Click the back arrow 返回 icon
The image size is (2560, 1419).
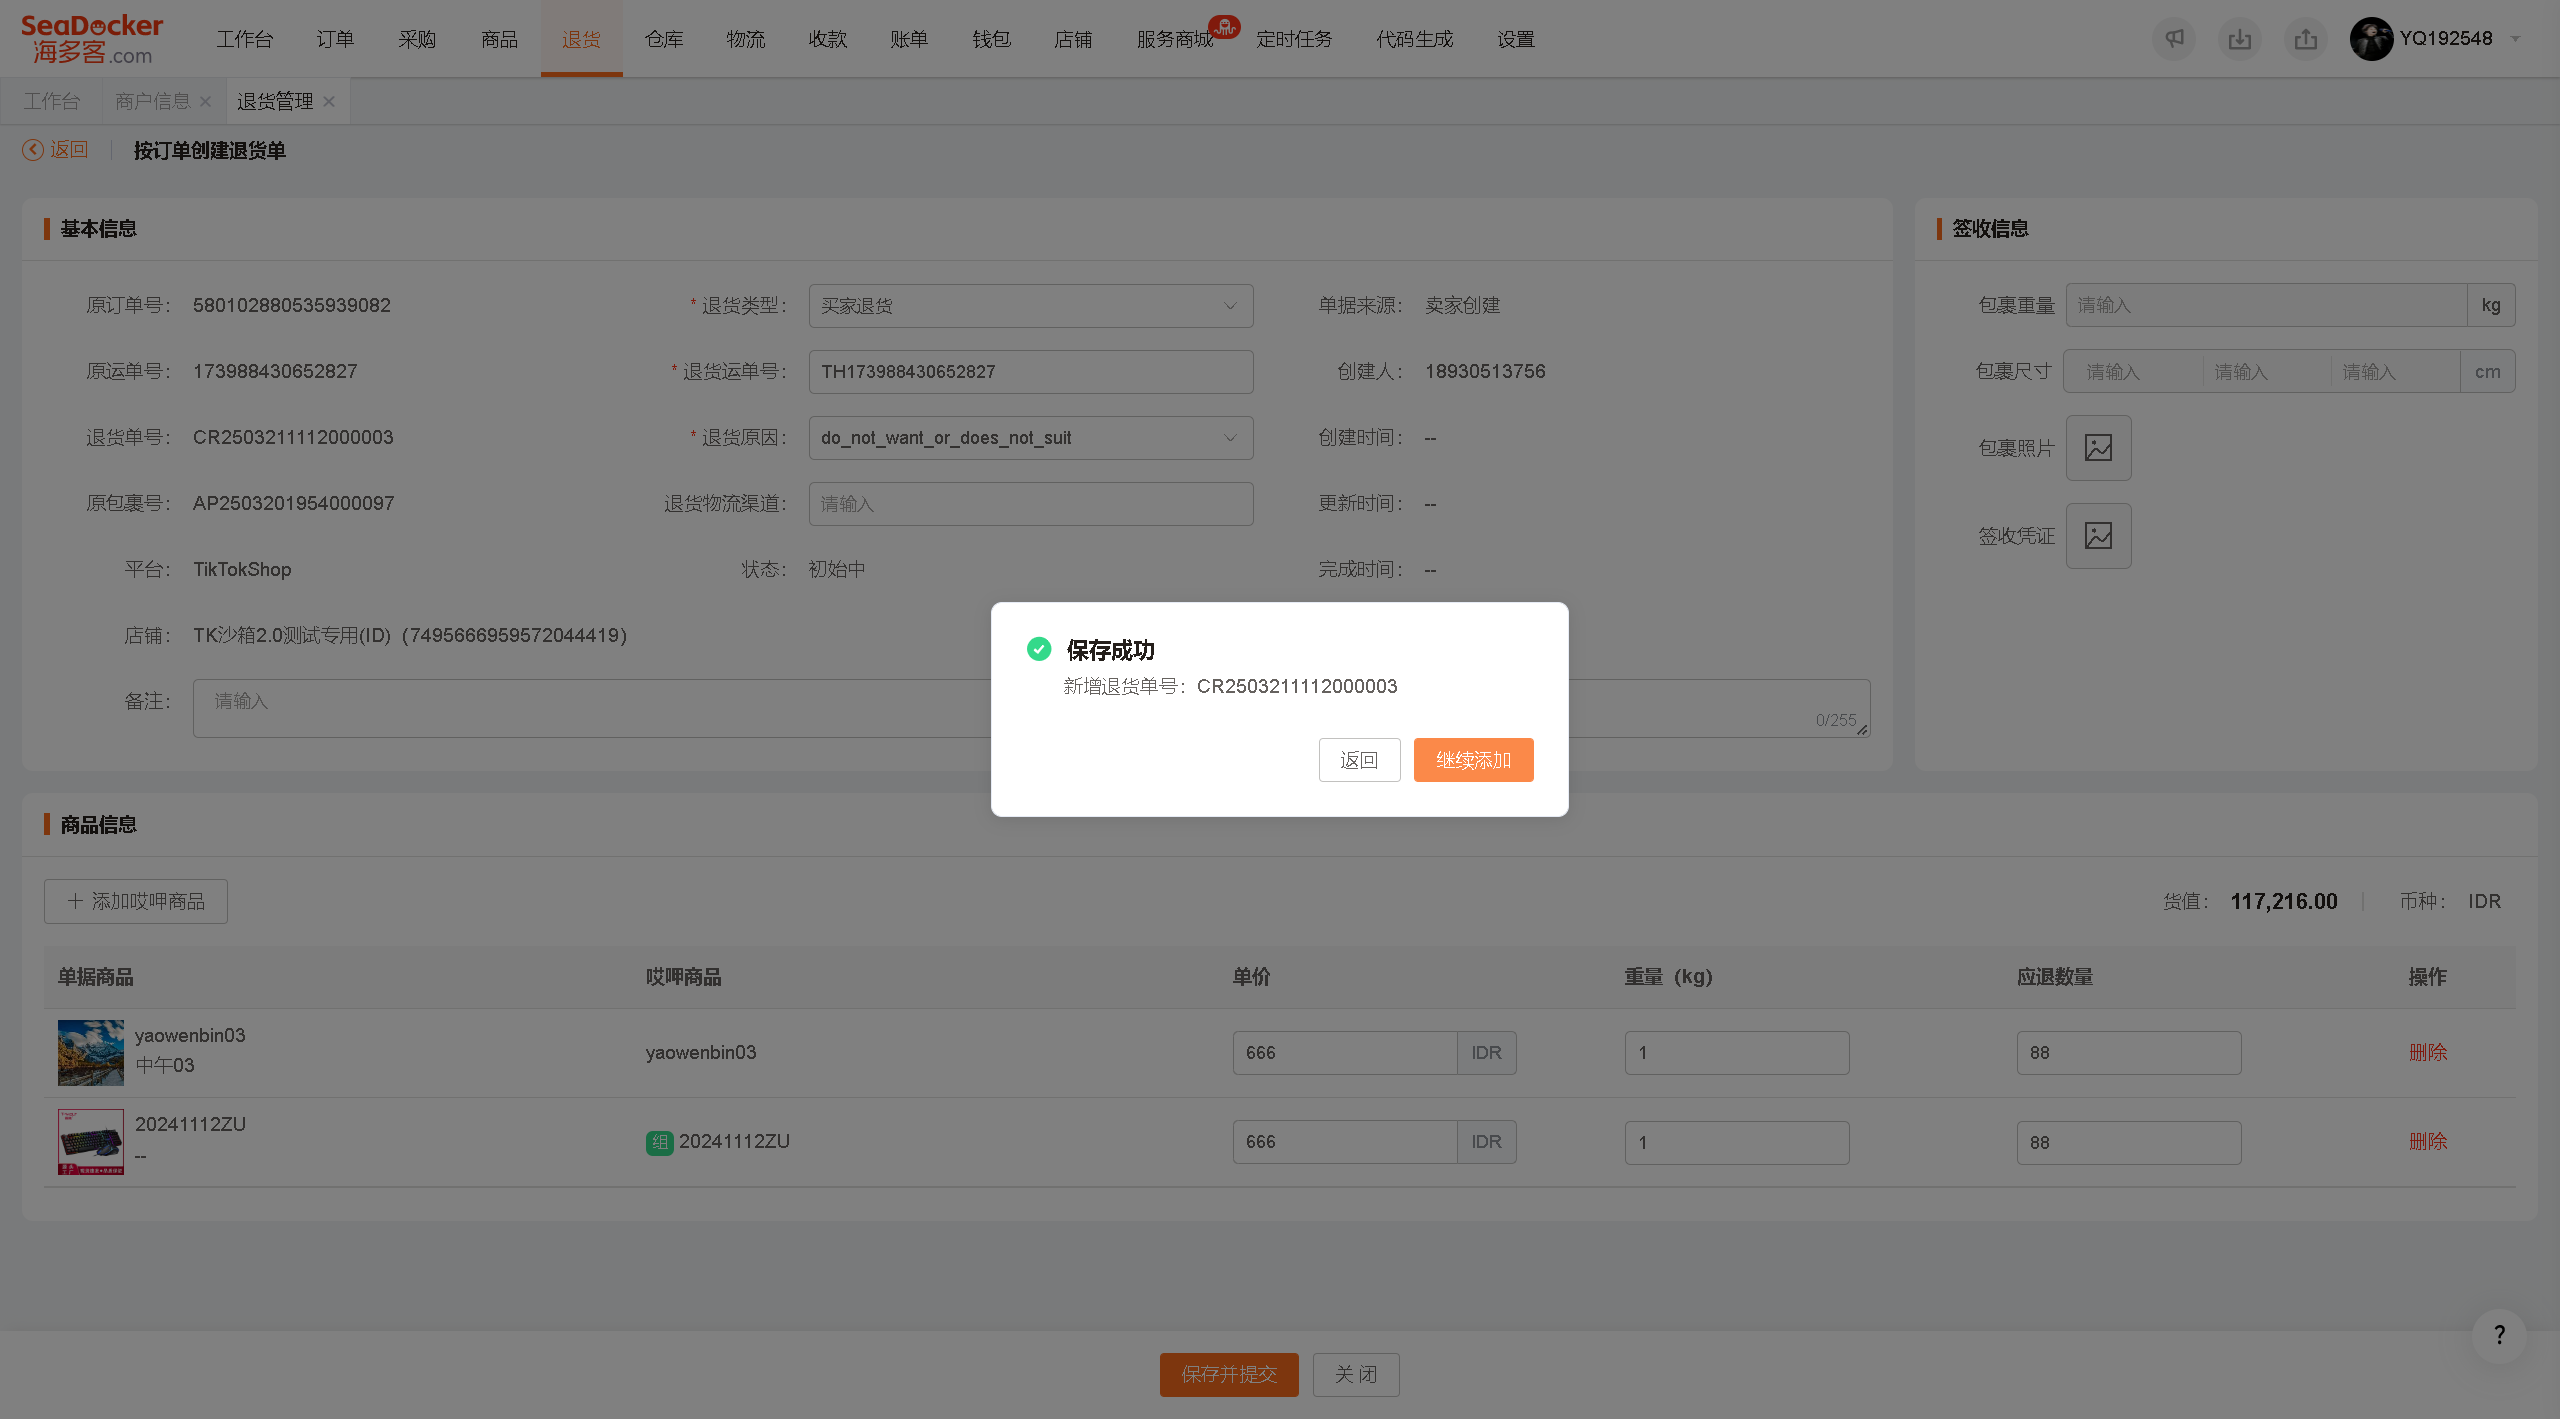(33, 150)
